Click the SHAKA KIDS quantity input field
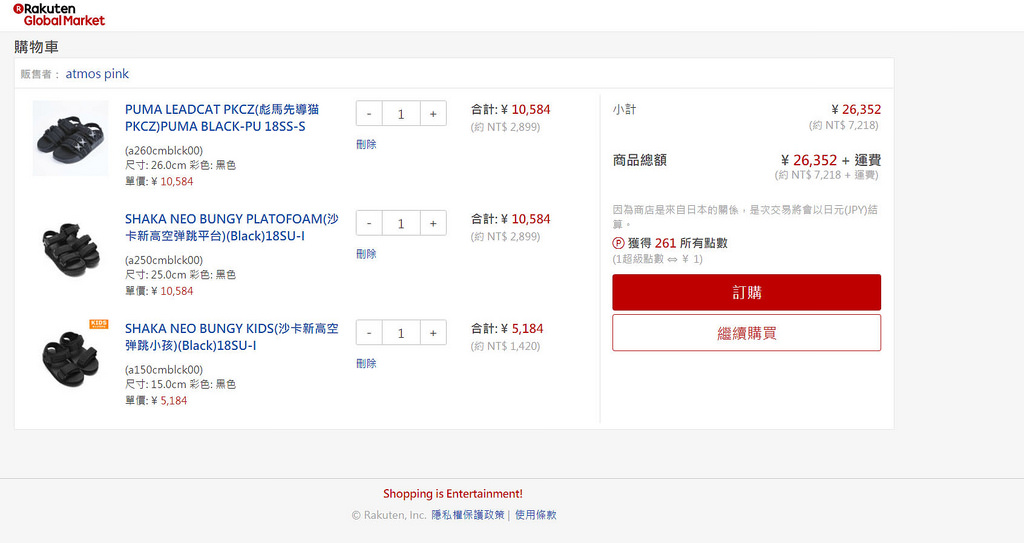Screen dimensions: 1024x543 pos(401,333)
